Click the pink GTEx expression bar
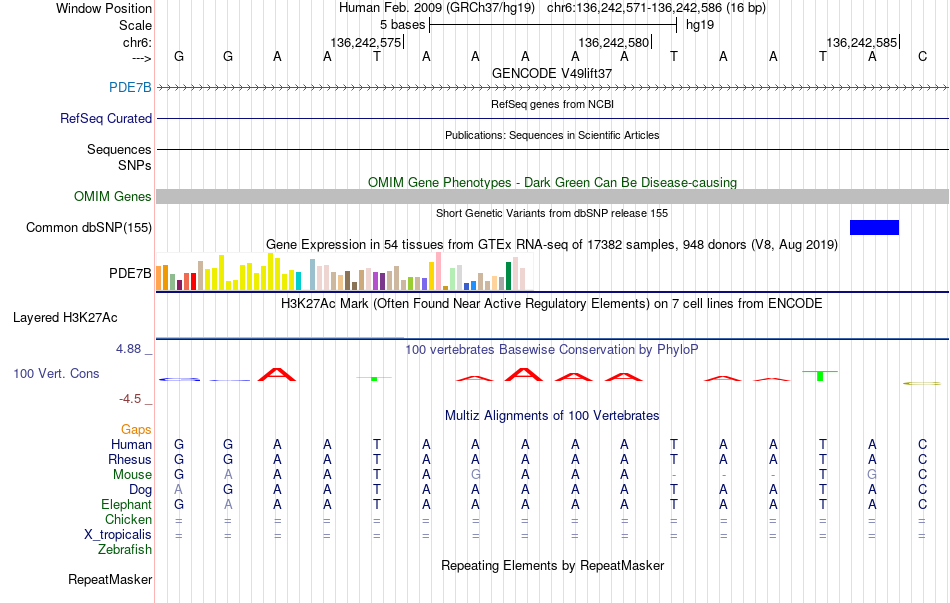Screen dimensions: 950x603 [x=439, y=271]
